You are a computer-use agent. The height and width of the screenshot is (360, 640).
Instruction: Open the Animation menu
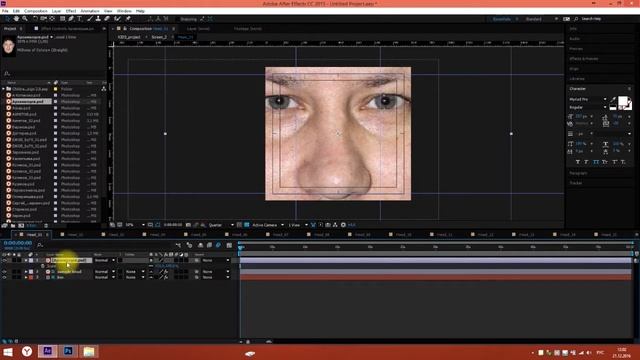[x=90, y=11]
